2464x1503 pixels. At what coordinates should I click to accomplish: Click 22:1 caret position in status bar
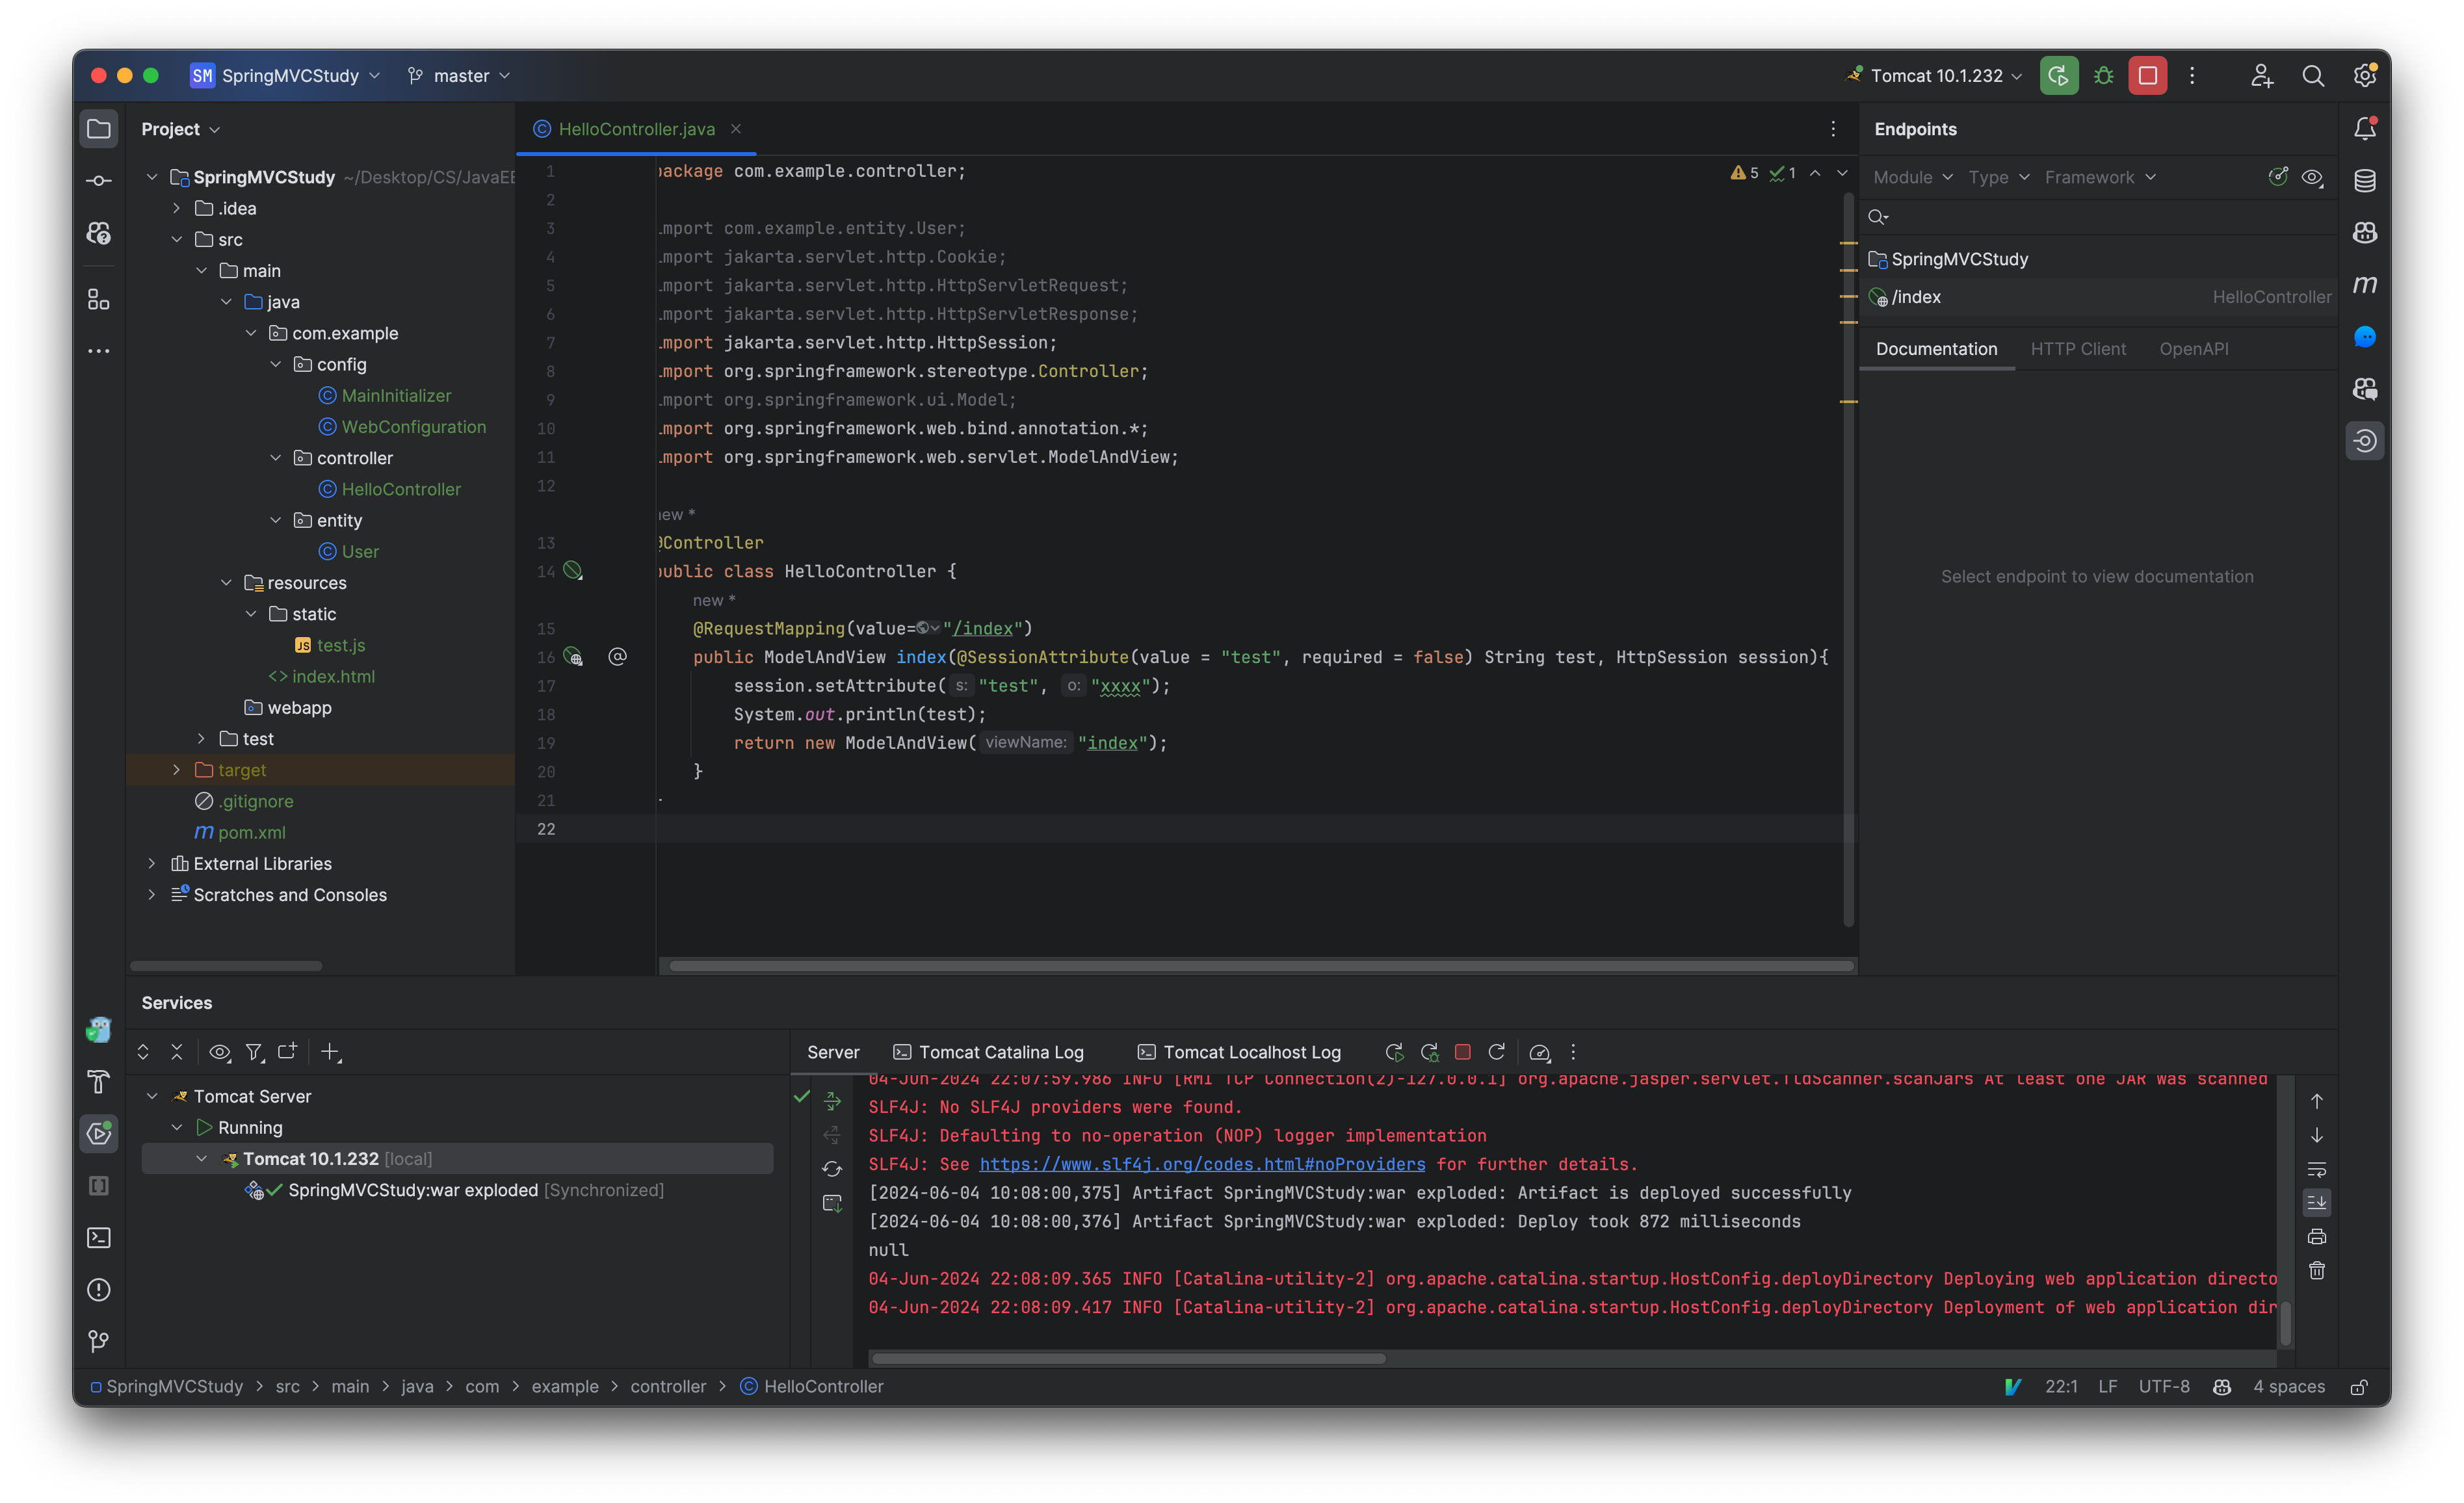[2060, 1387]
